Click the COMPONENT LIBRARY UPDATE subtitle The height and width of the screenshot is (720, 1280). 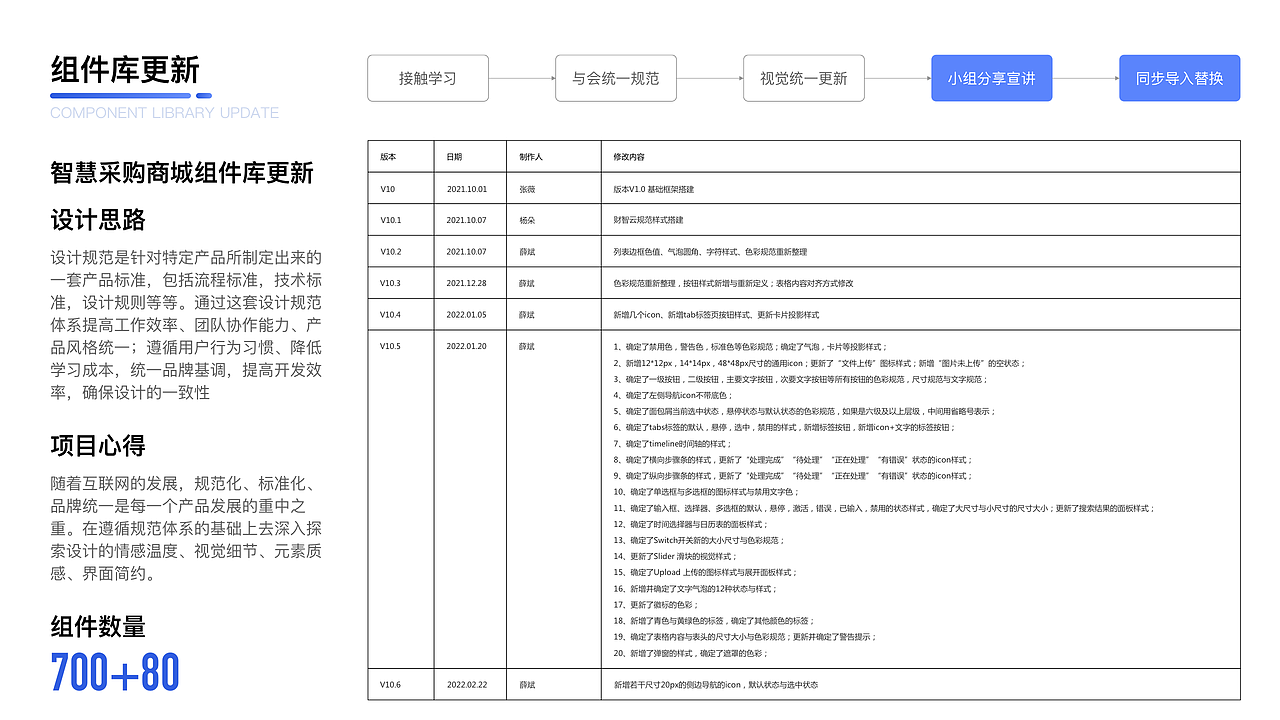[x=165, y=113]
